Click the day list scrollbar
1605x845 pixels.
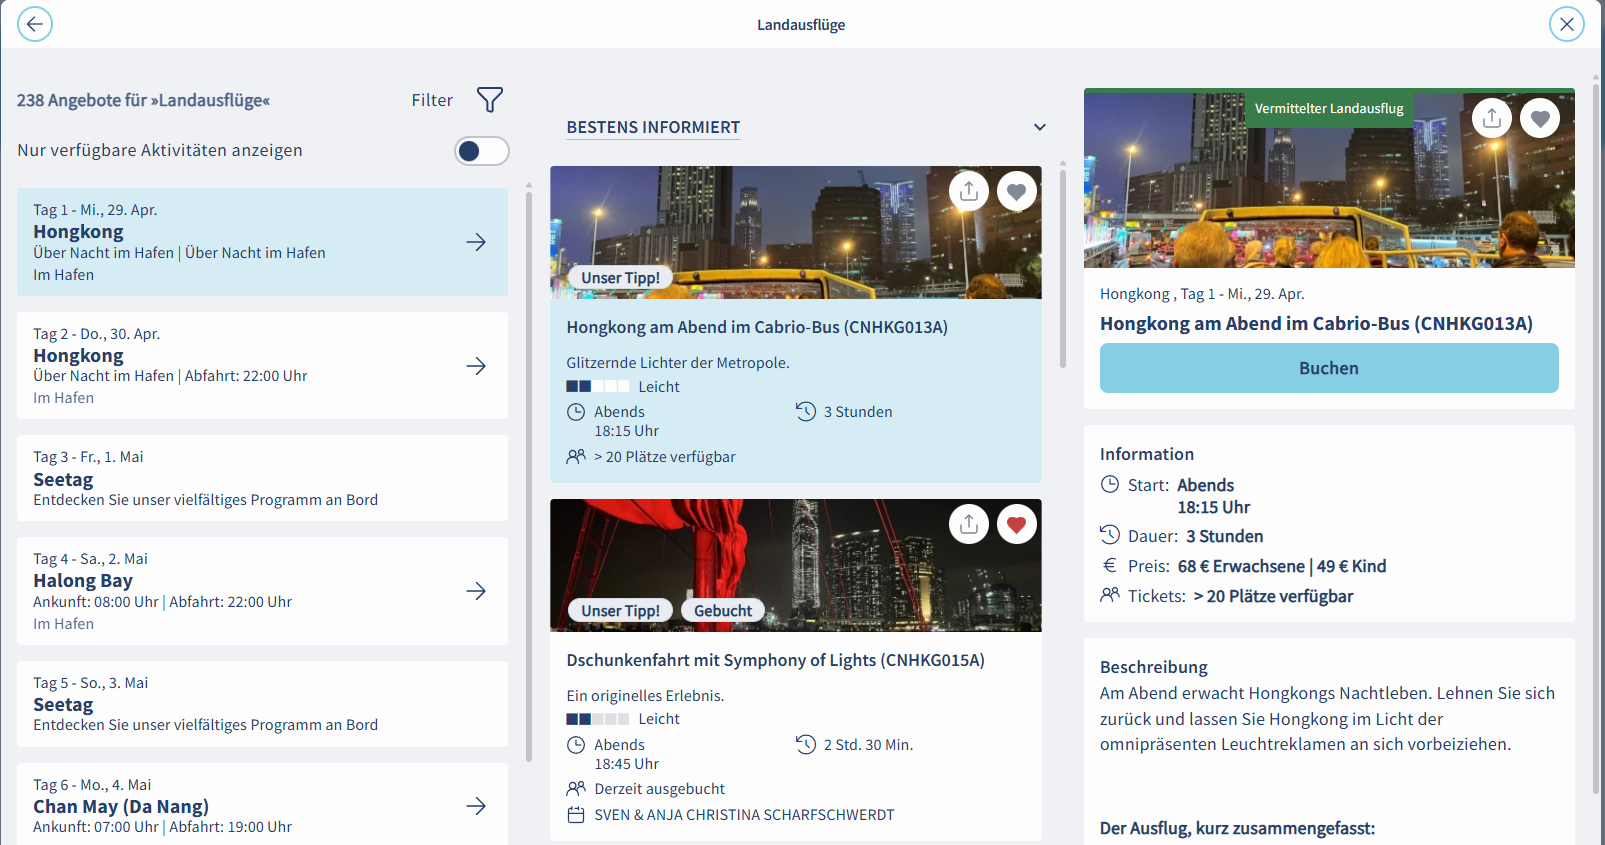[528, 470]
